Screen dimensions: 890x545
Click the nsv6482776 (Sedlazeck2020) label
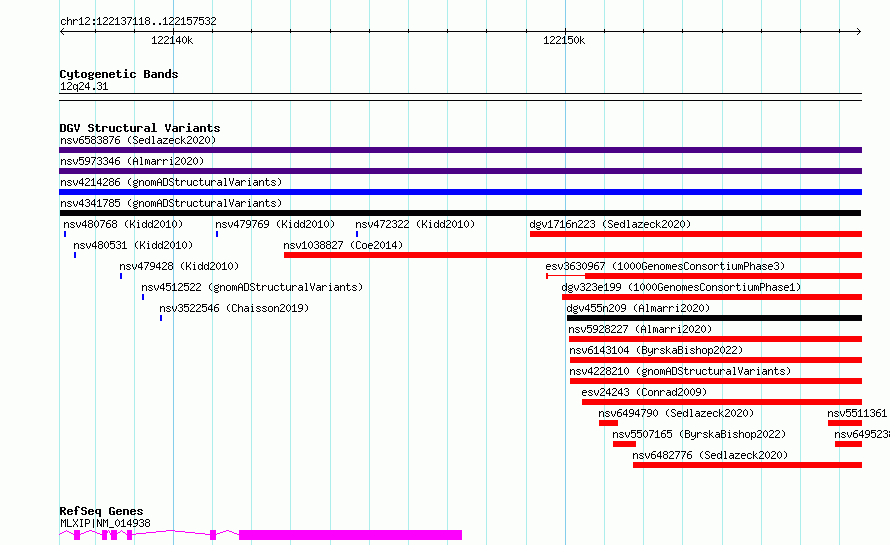[710, 455]
